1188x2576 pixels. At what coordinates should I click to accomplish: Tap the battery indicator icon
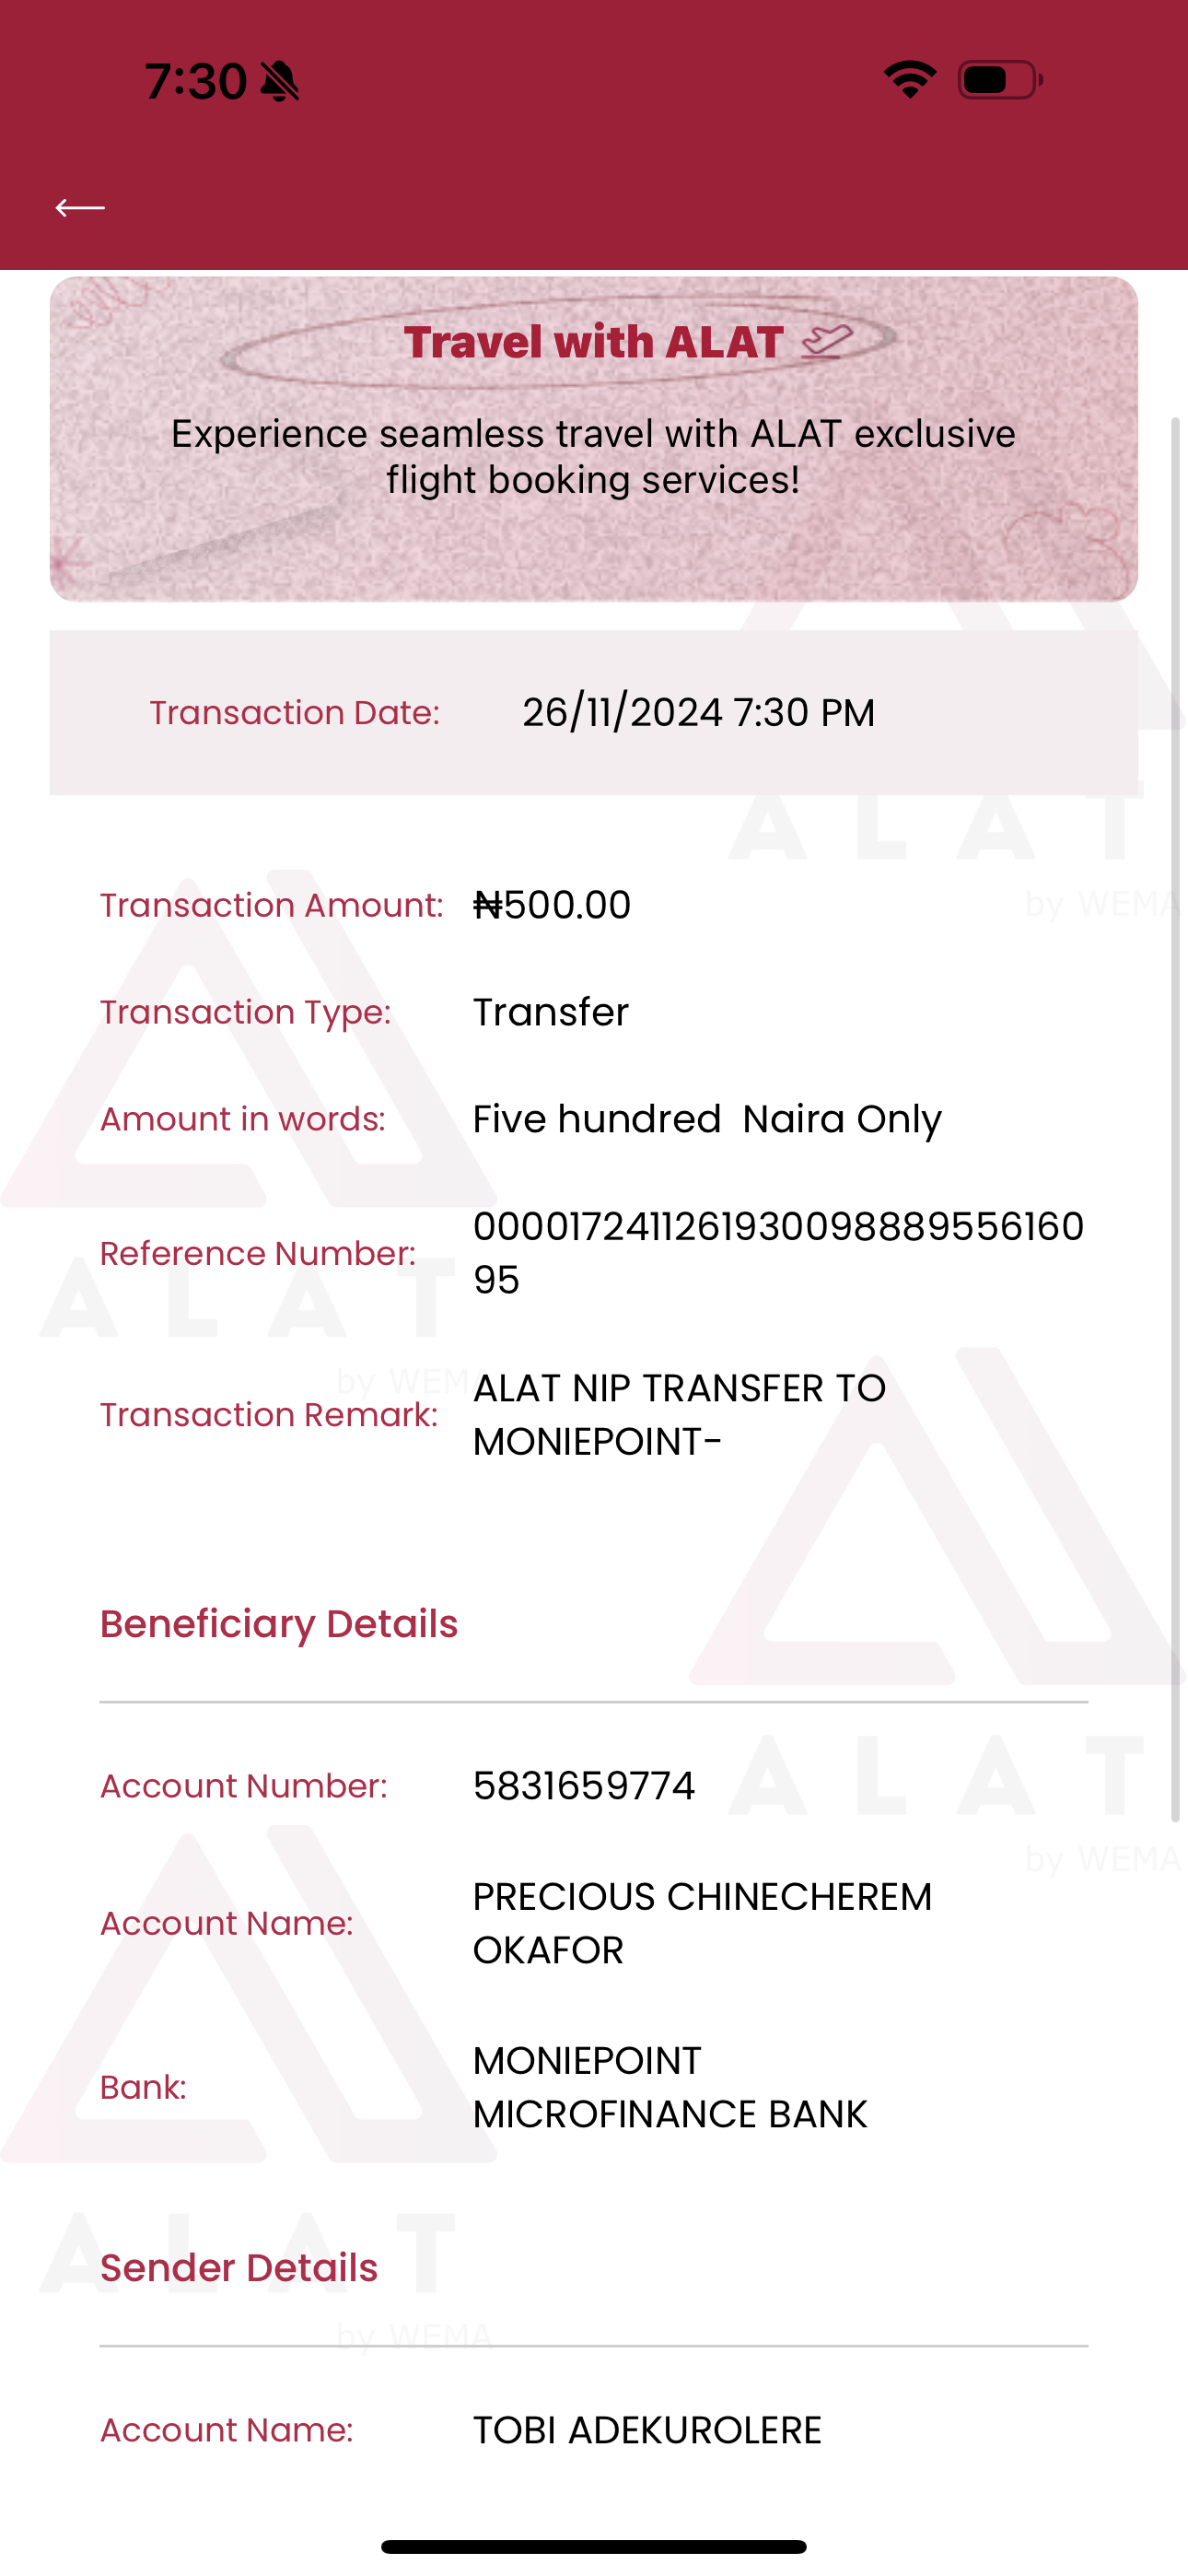[x=999, y=80]
